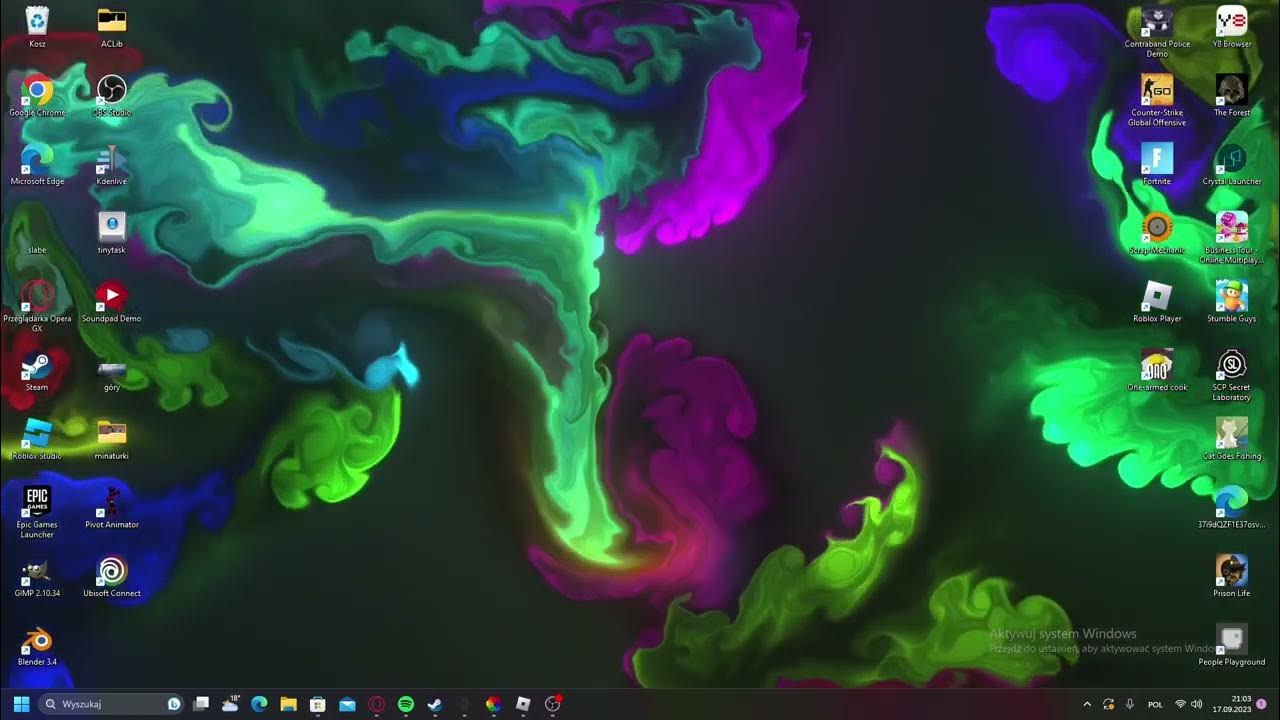Open the Kosz recycle bin icon
Screen dimensions: 1280x720
[x=37, y=27]
